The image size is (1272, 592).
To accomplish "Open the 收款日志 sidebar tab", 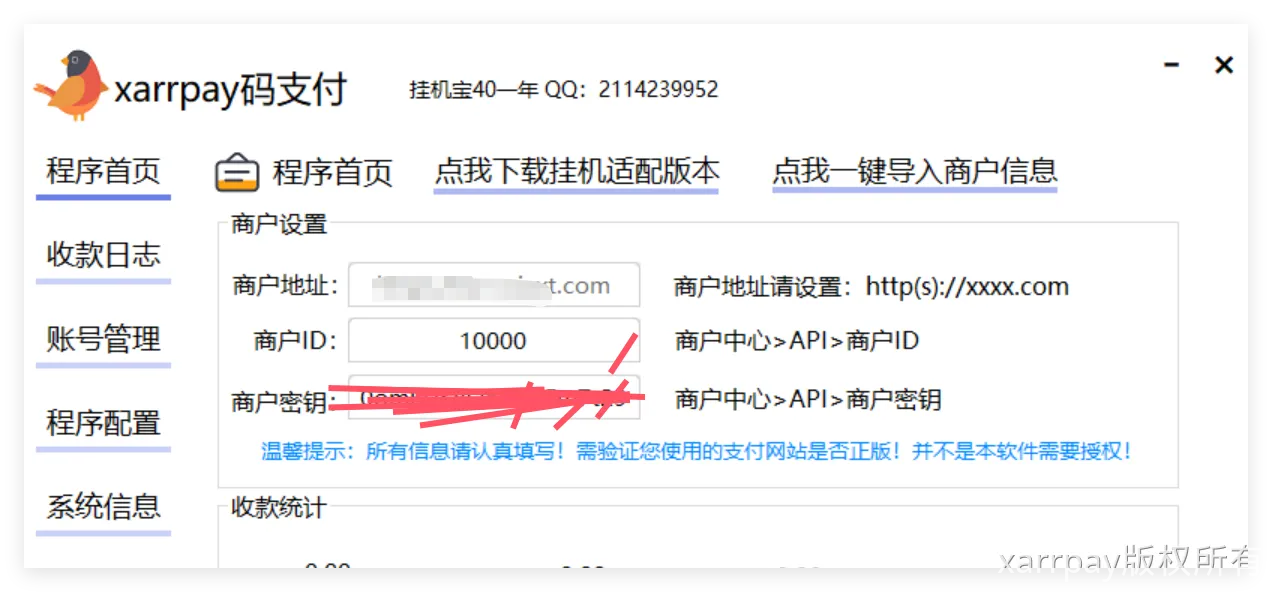I will pyautogui.click(x=103, y=255).
